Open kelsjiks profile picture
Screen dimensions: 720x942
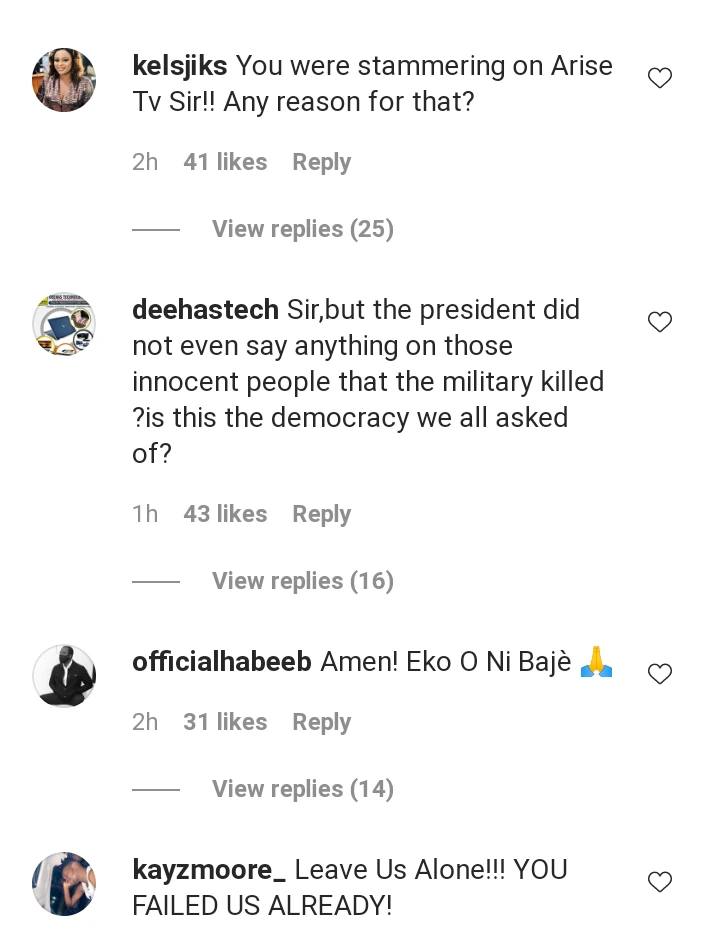pos(64,80)
